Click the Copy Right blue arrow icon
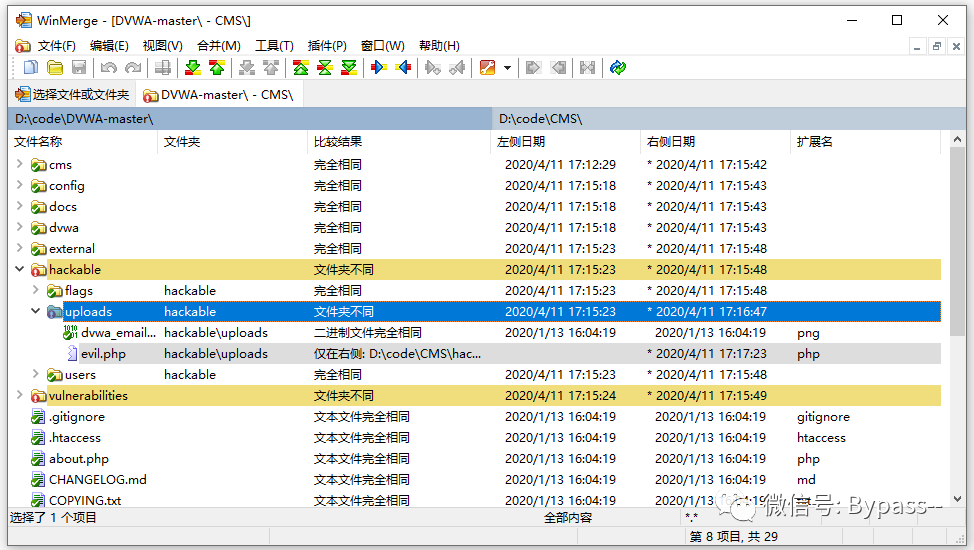 (378, 67)
